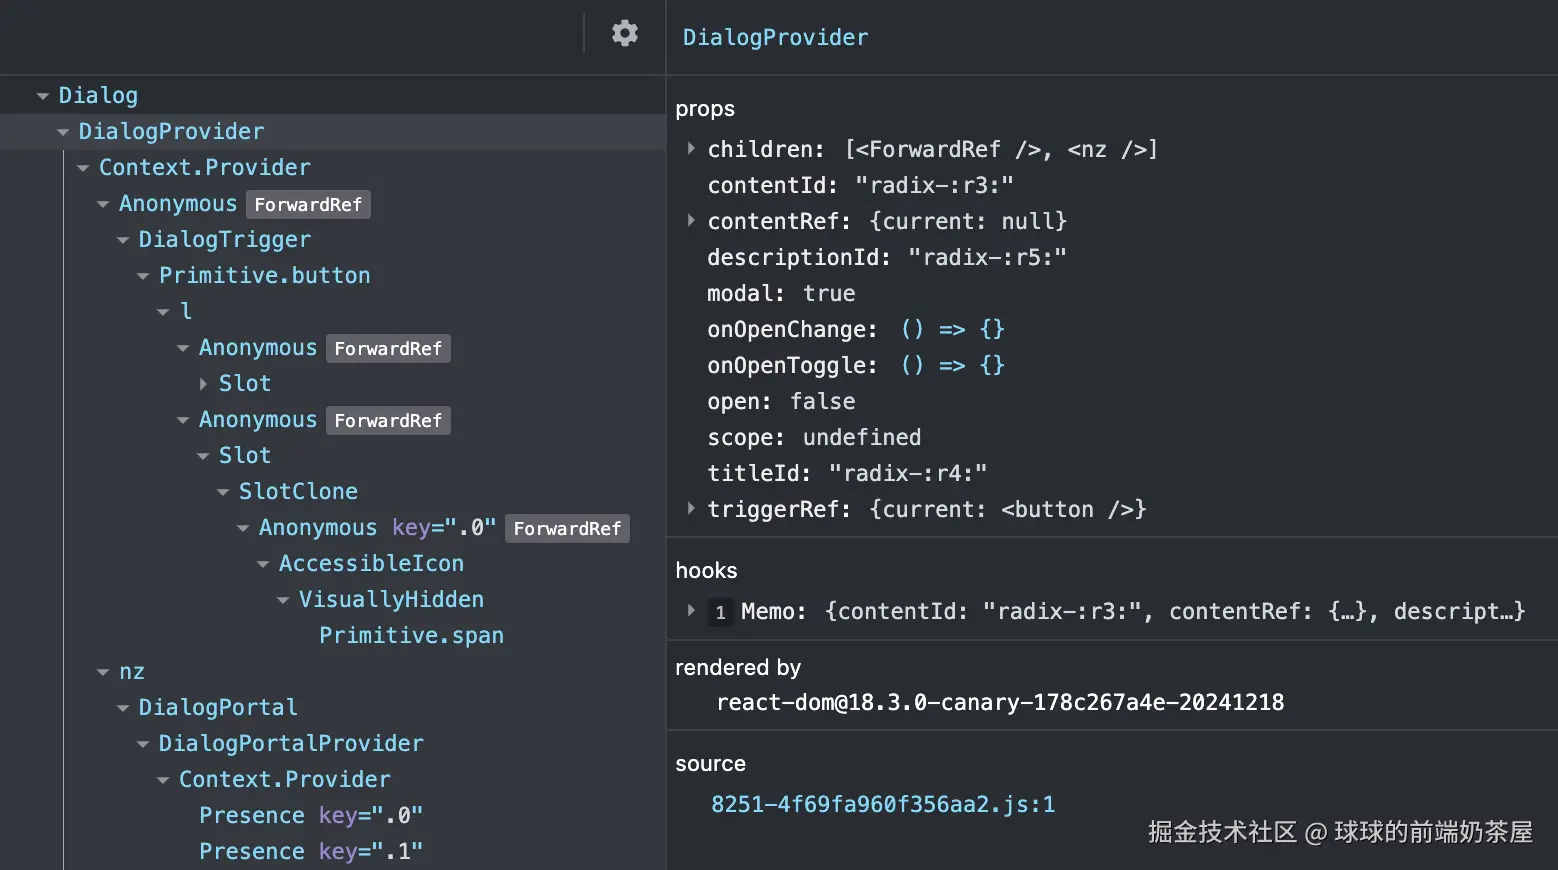Click the open prop value false
The image size is (1558, 870).
[x=822, y=402]
